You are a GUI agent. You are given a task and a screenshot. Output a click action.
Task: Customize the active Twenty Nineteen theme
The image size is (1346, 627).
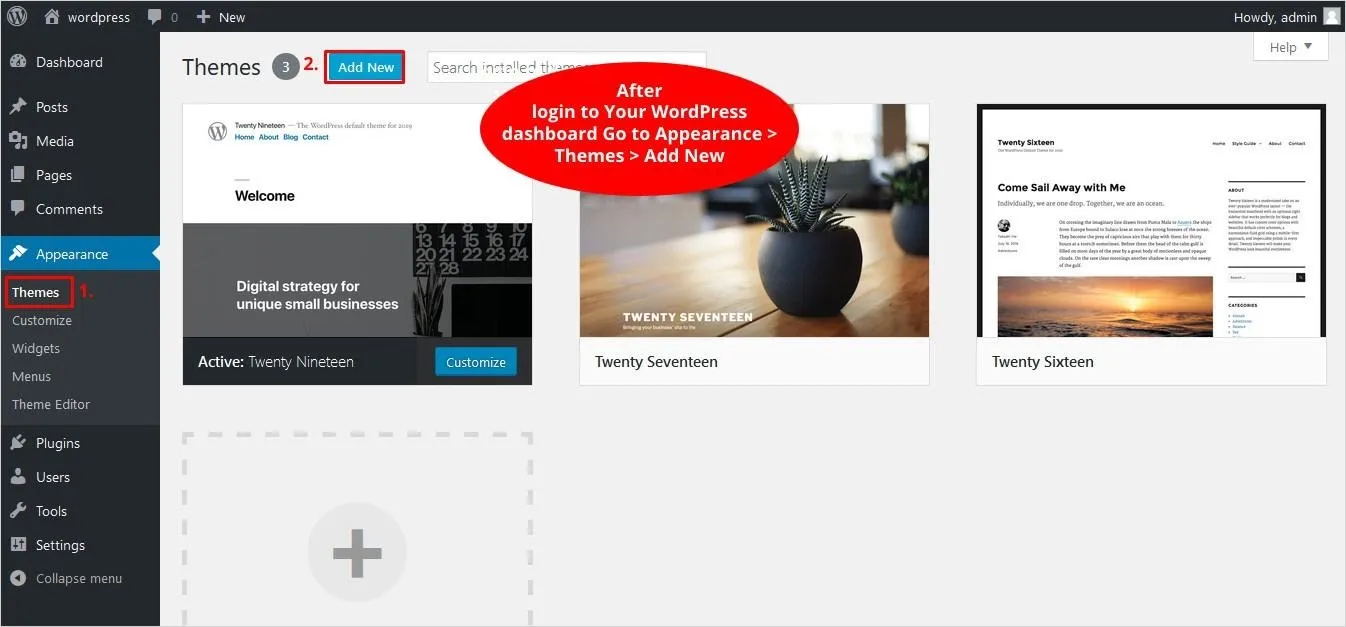point(475,363)
